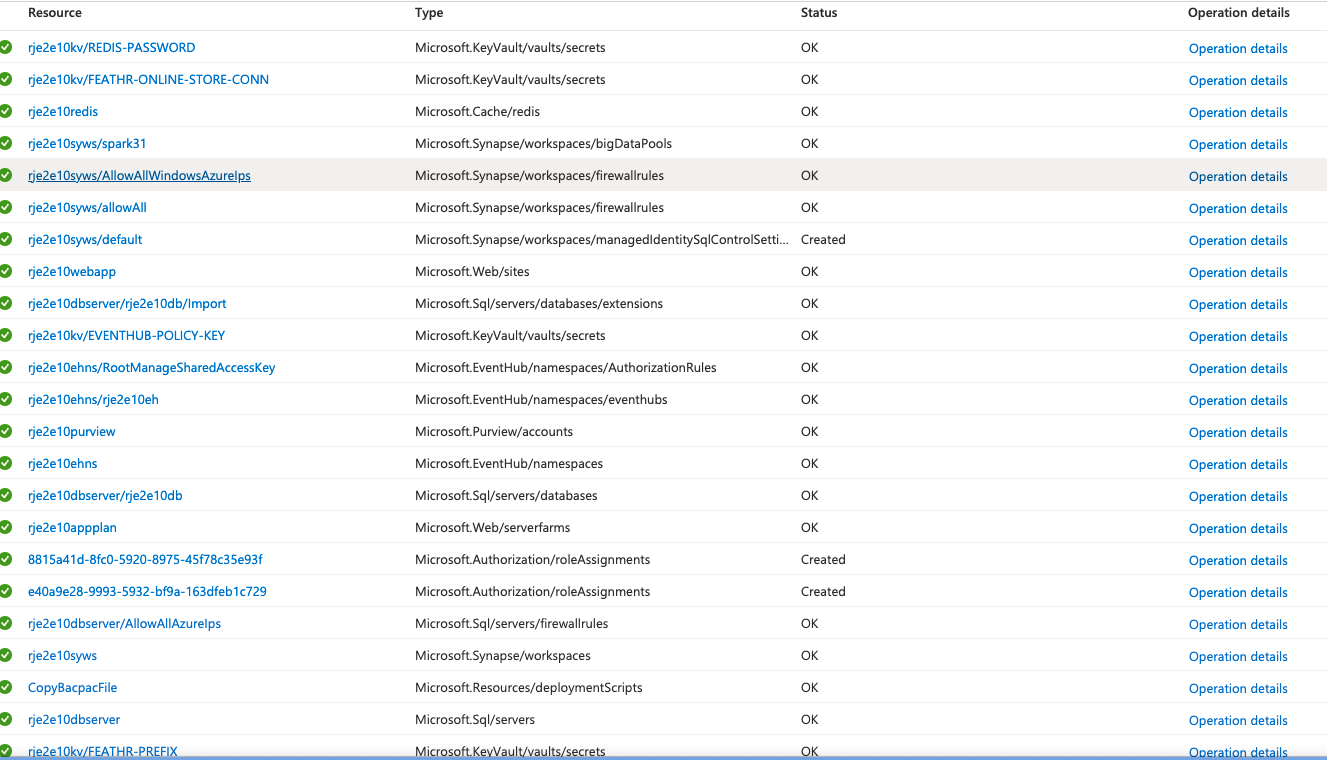Screen dimensions: 1327x760
Task: Open Operation details for rje2e10syws/default
Action: tap(1237, 241)
